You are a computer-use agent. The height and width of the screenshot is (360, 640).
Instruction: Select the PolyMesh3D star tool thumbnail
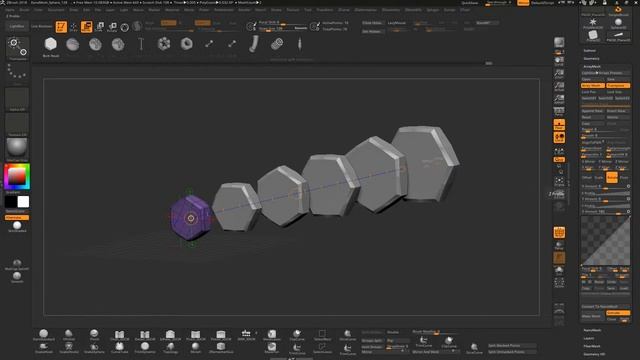(593, 23)
